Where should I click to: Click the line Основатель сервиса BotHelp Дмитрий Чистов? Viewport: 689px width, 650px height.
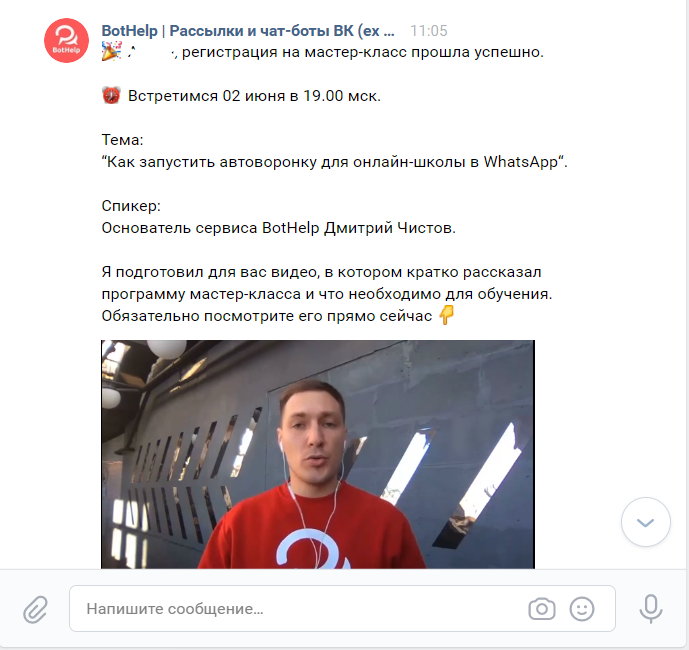[279, 228]
